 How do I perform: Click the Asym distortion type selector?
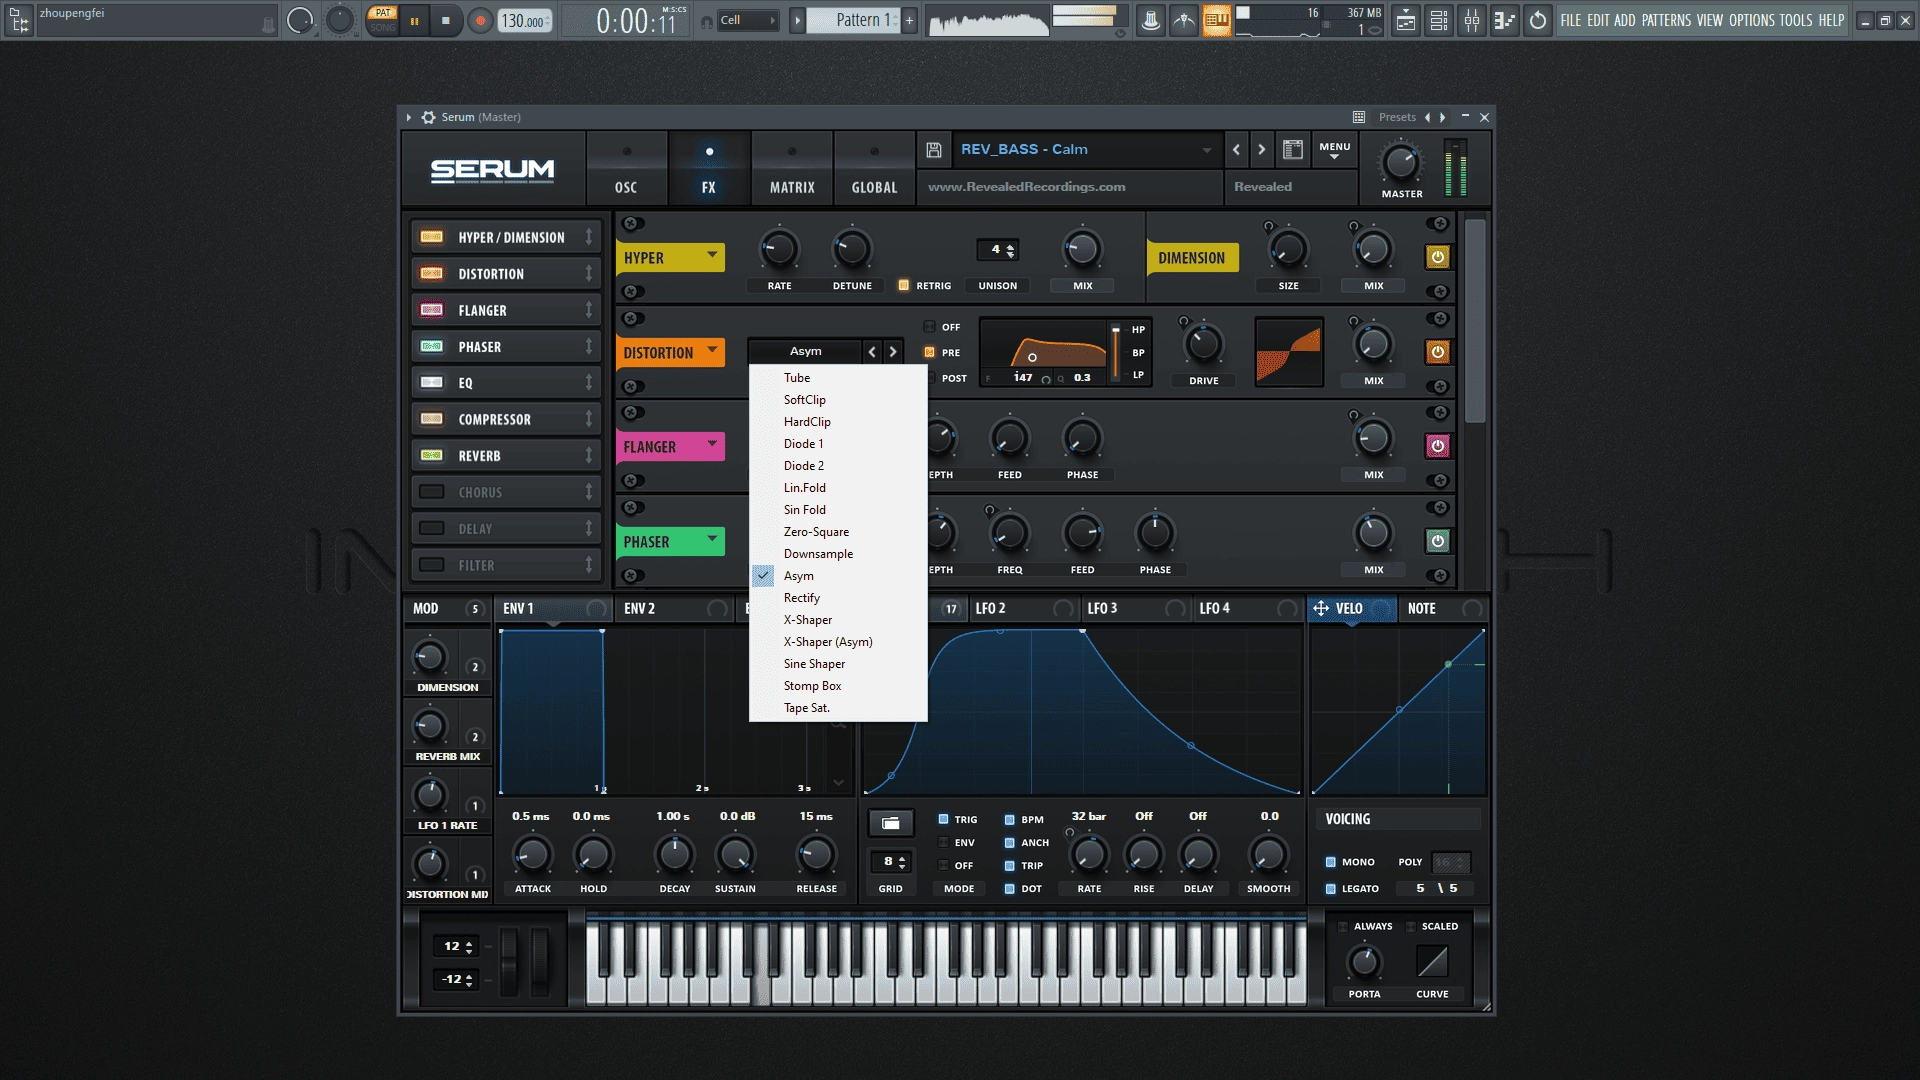805,352
